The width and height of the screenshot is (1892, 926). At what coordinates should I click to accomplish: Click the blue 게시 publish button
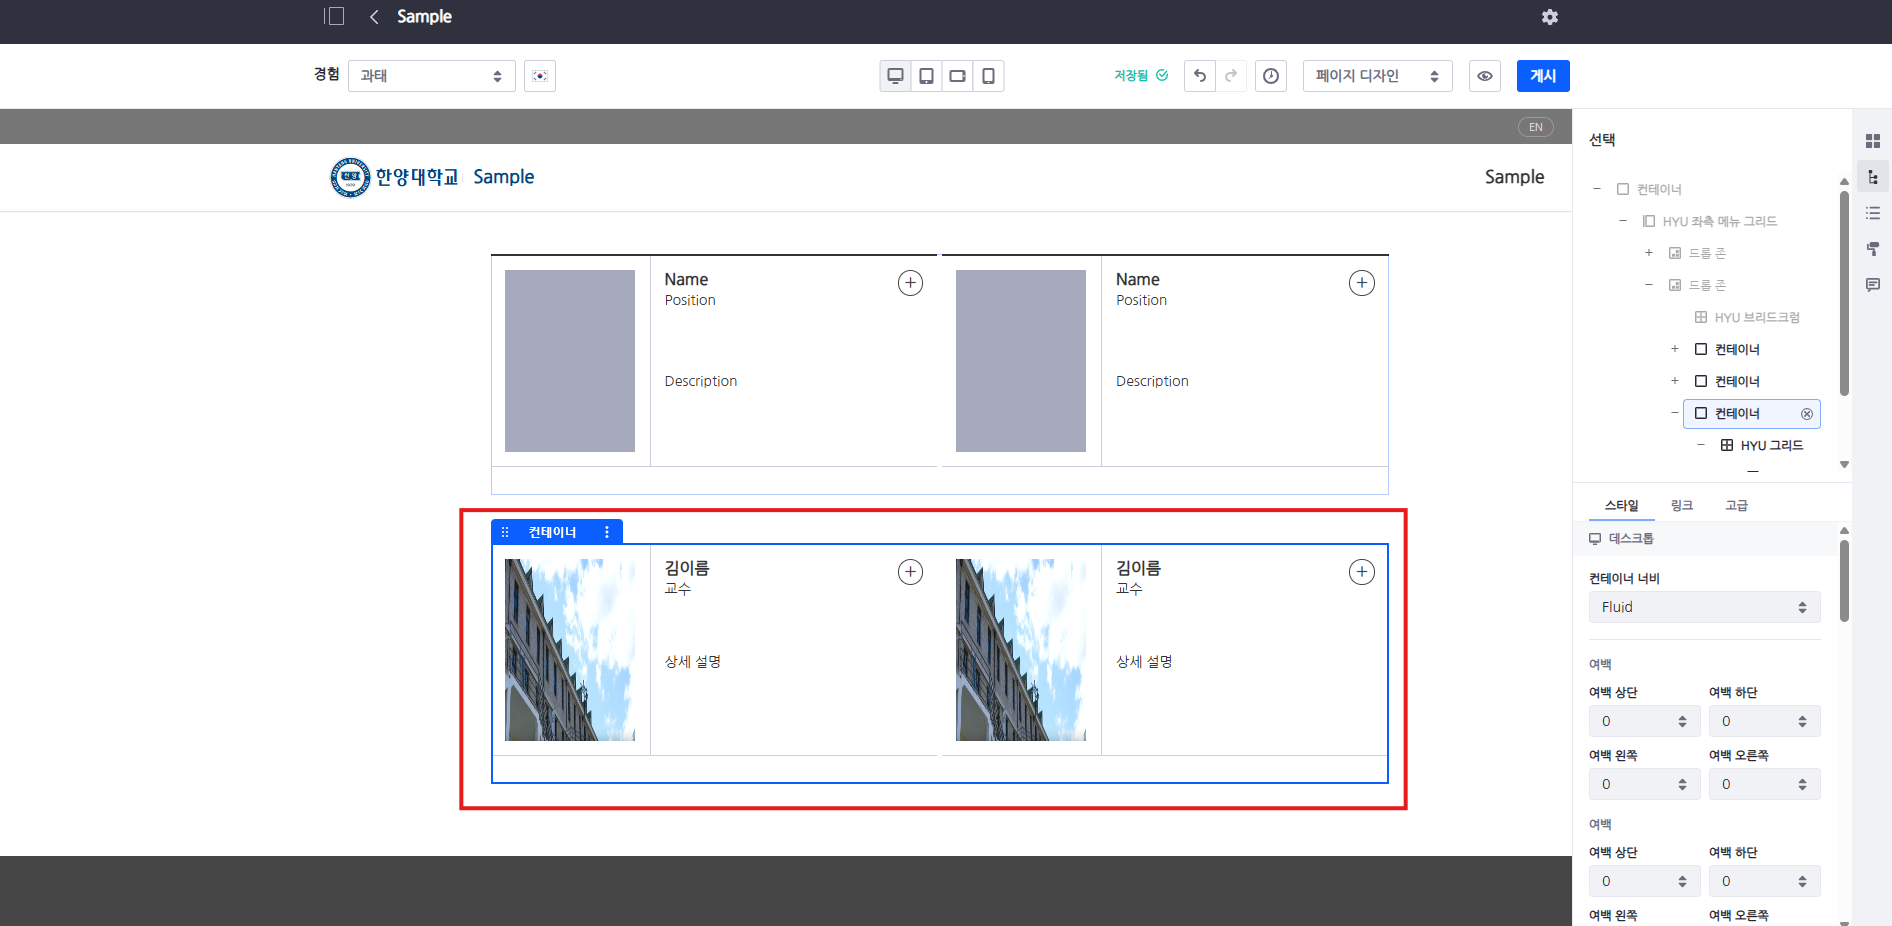[x=1542, y=76]
